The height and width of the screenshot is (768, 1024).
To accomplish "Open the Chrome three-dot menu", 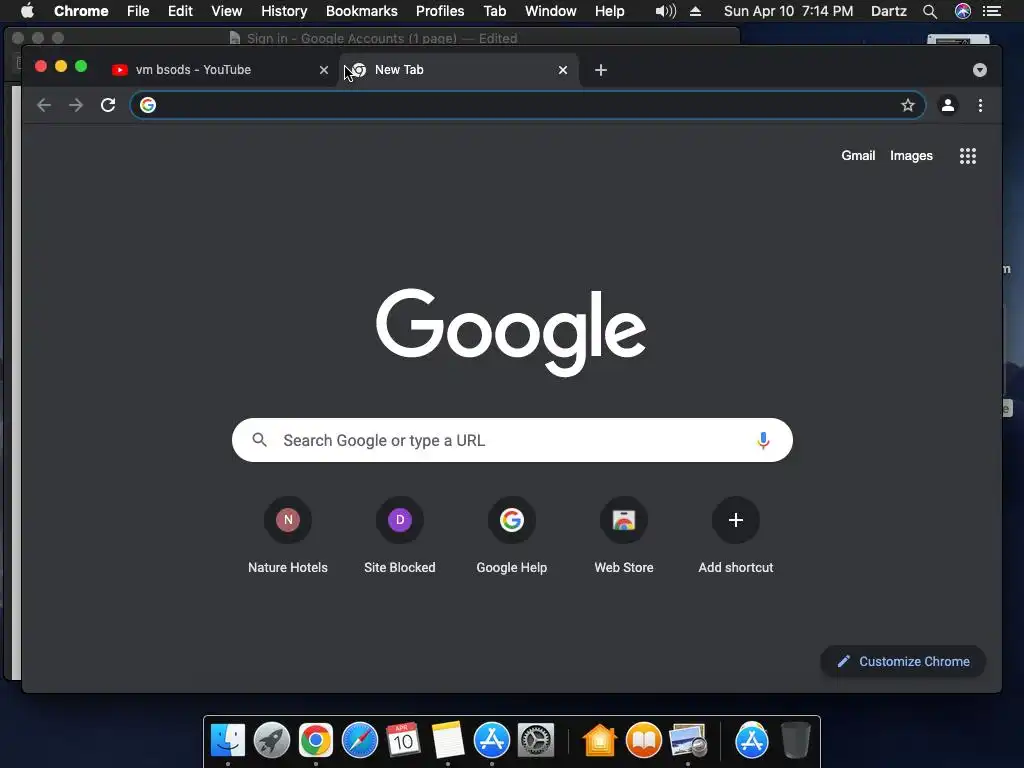I will pyautogui.click(x=980, y=105).
